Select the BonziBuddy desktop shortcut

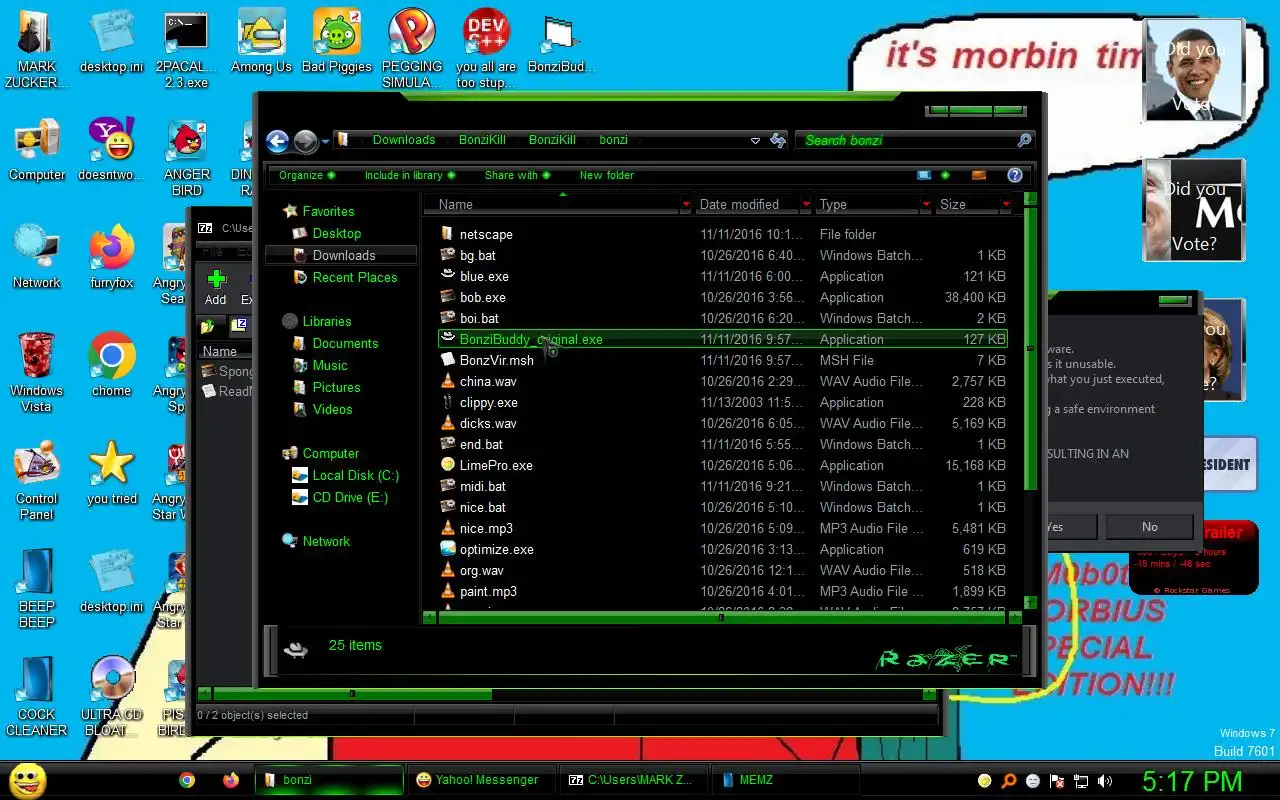click(x=561, y=44)
